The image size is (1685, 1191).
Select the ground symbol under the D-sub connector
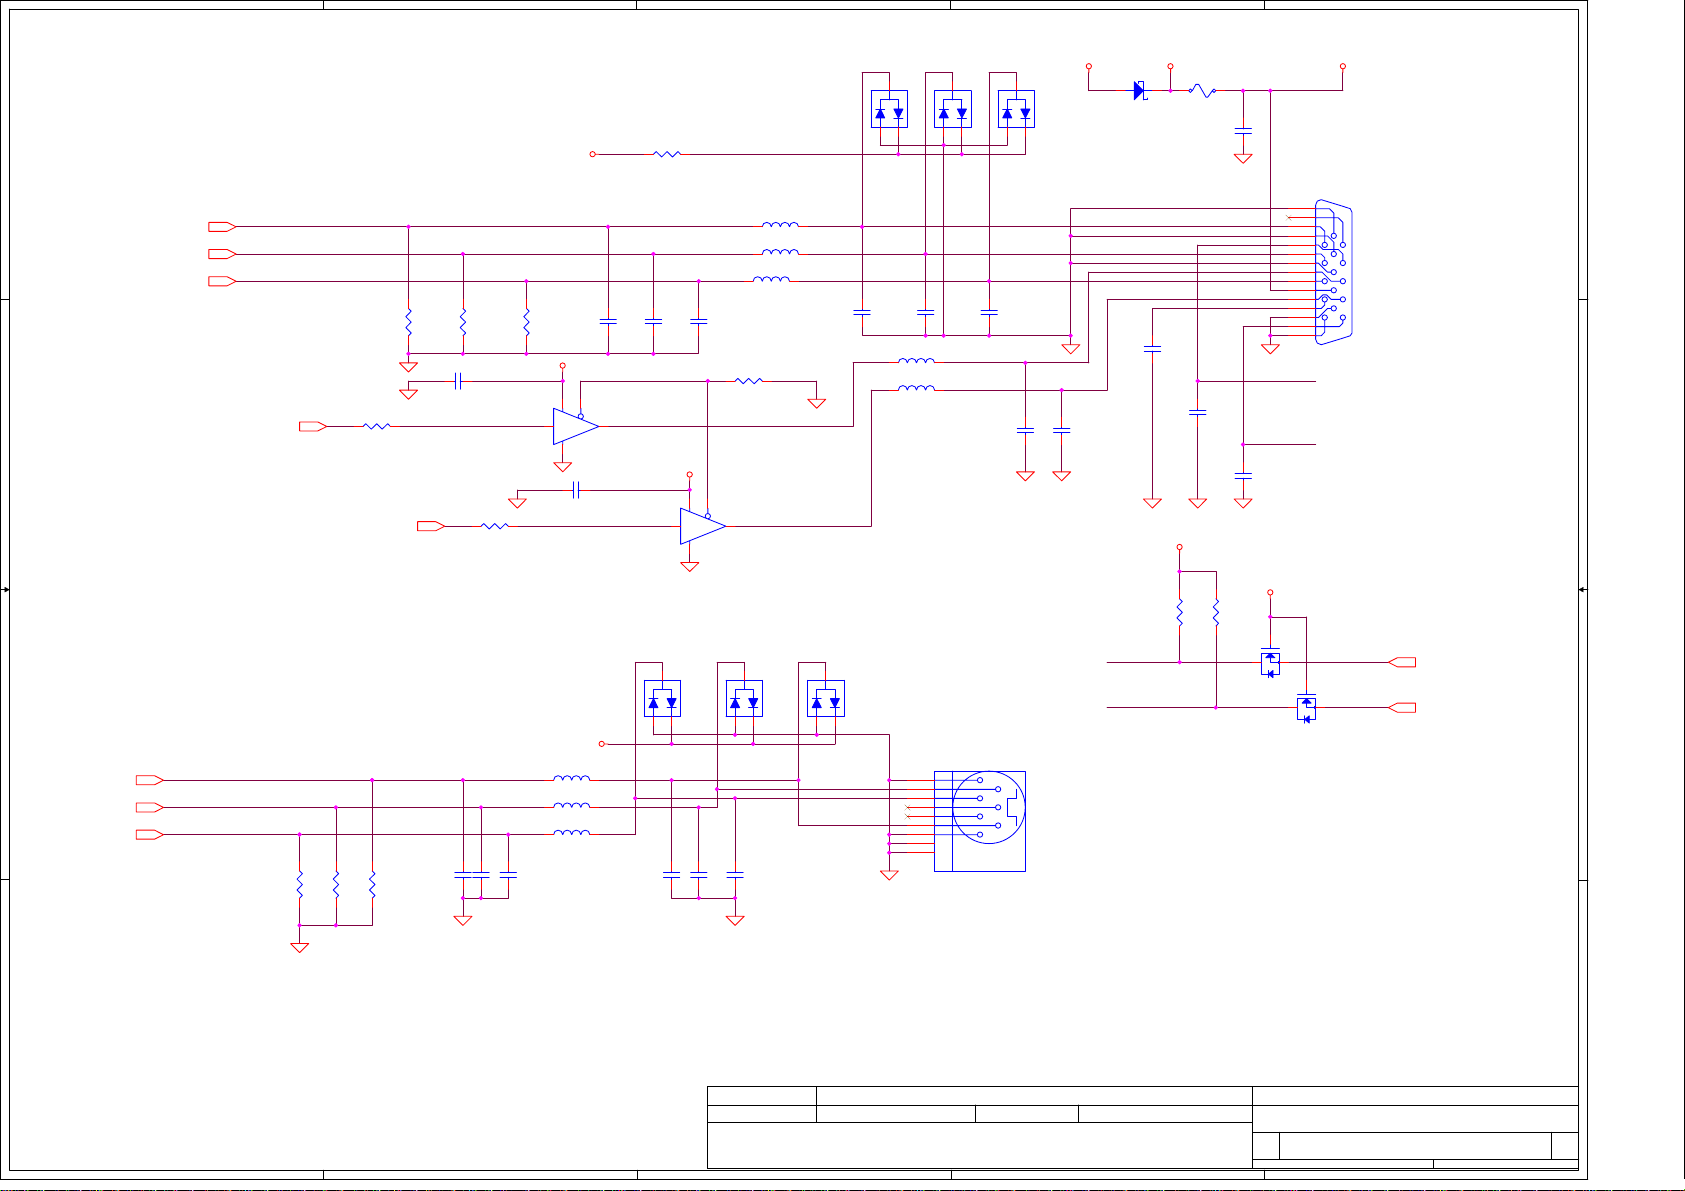point(1270,349)
